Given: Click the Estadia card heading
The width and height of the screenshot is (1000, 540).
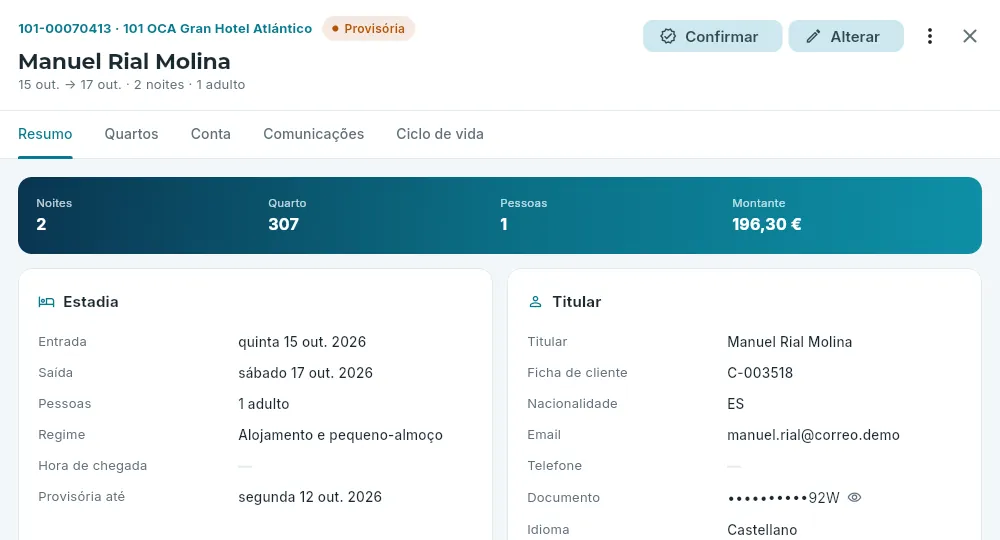Looking at the screenshot, I should [x=91, y=302].
